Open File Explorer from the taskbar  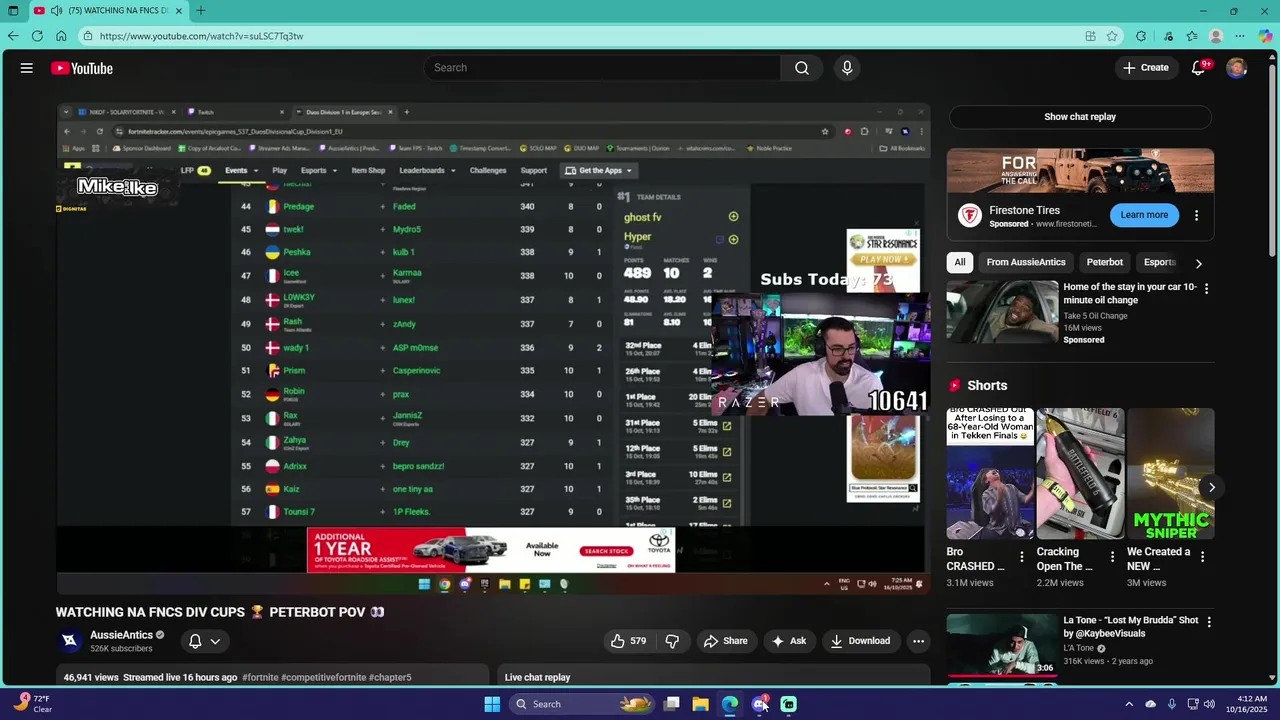701,704
